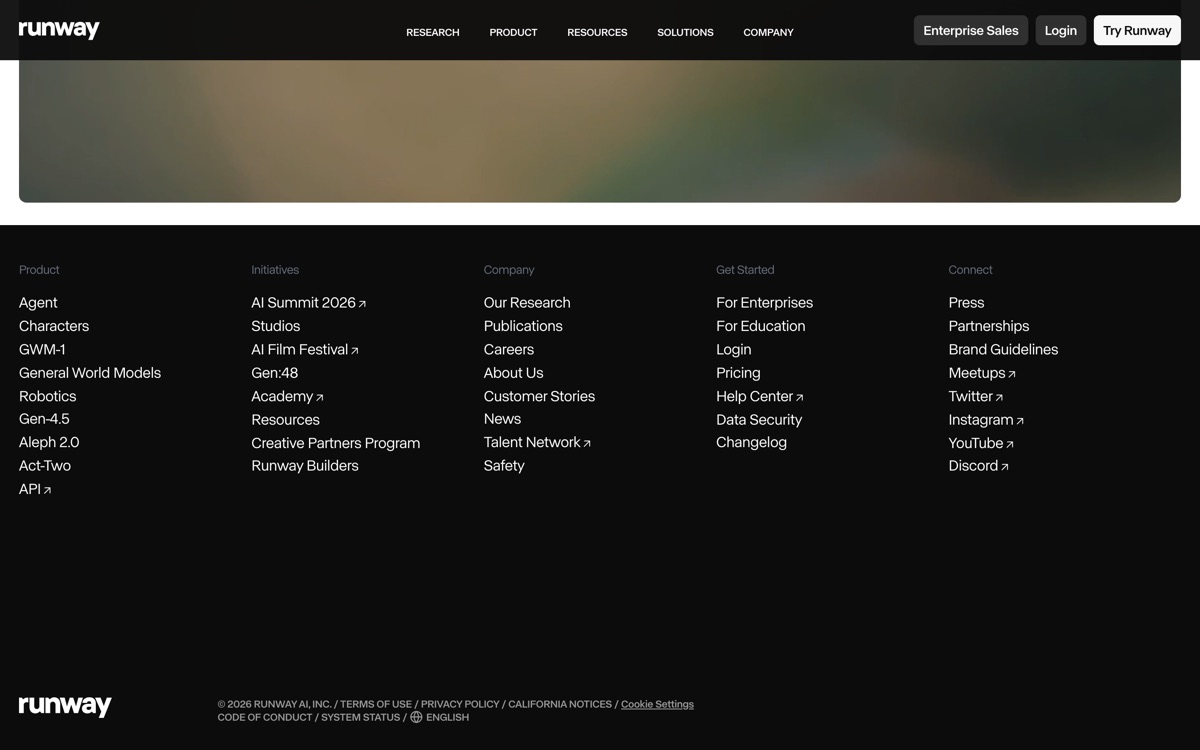Visit the Runway Builders page
The width and height of the screenshot is (1200, 750).
305,465
